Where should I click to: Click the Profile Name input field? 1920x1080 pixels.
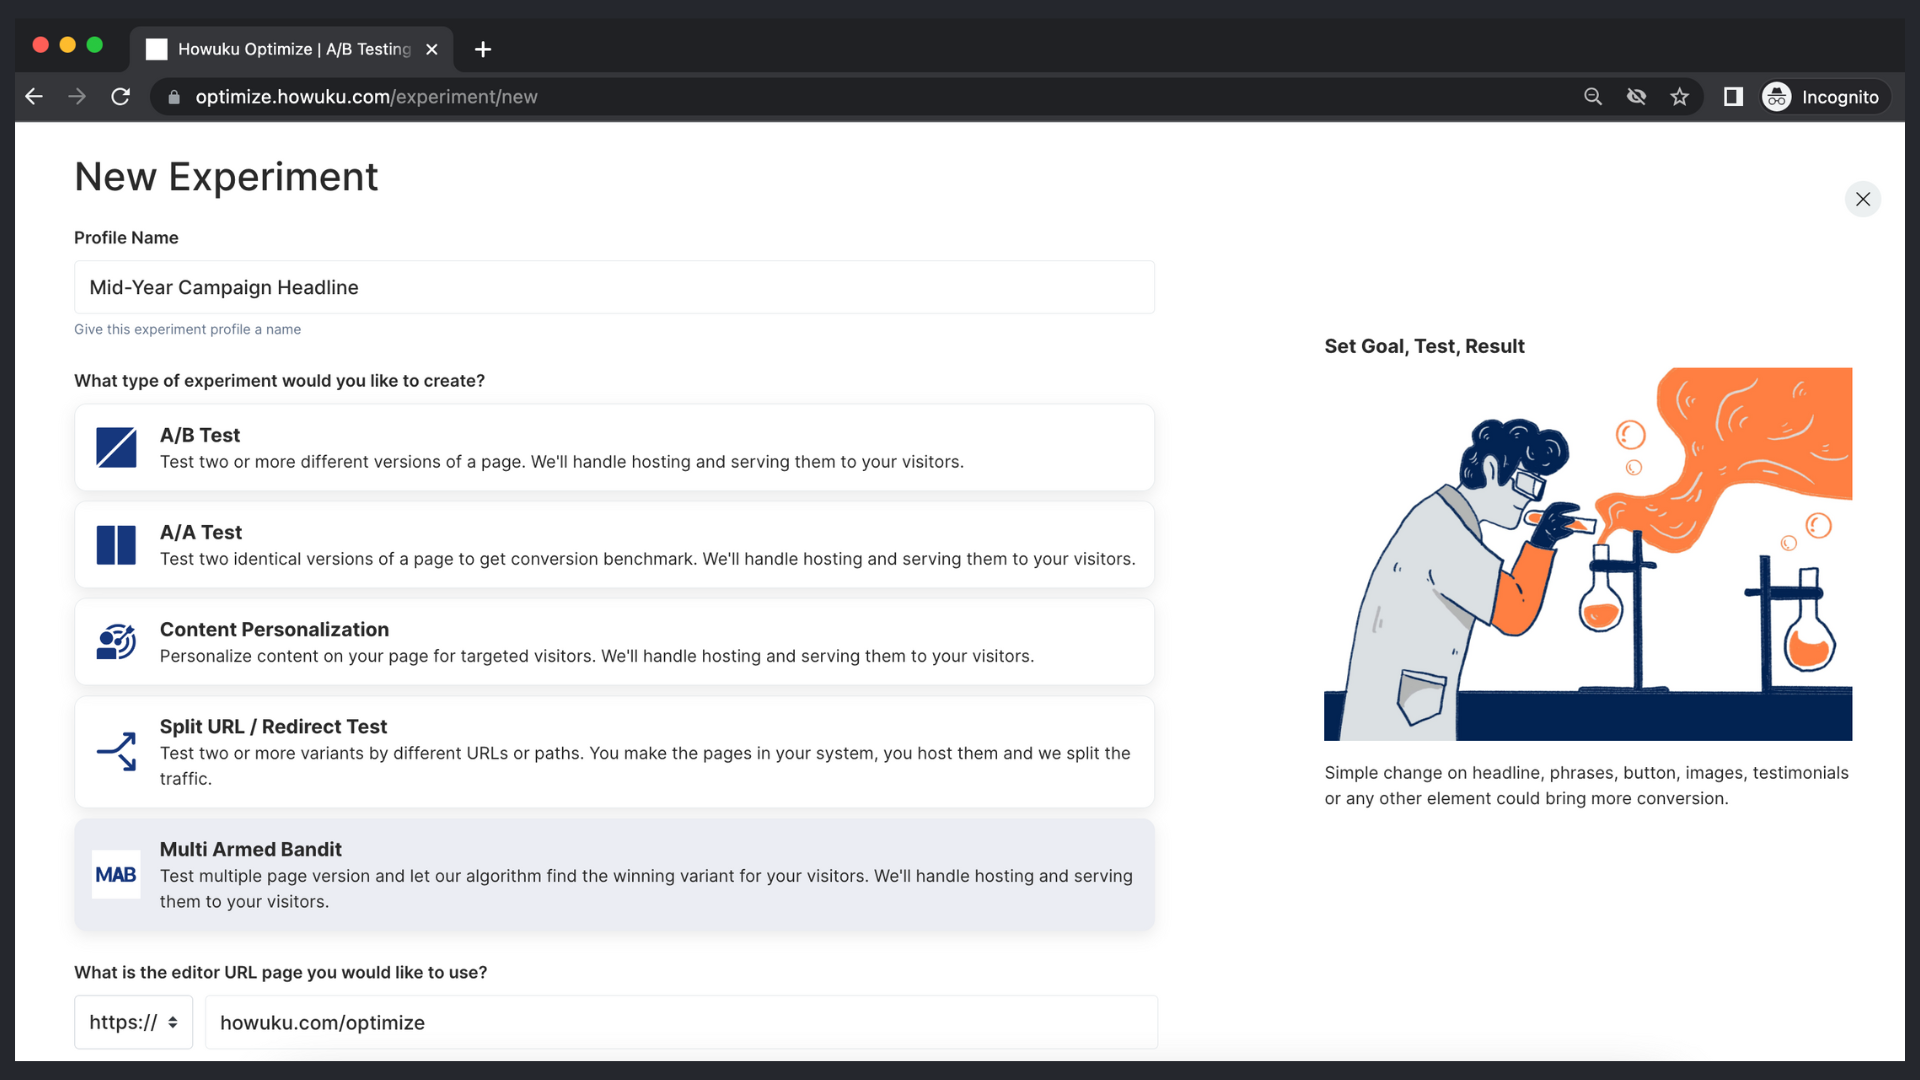click(x=614, y=287)
